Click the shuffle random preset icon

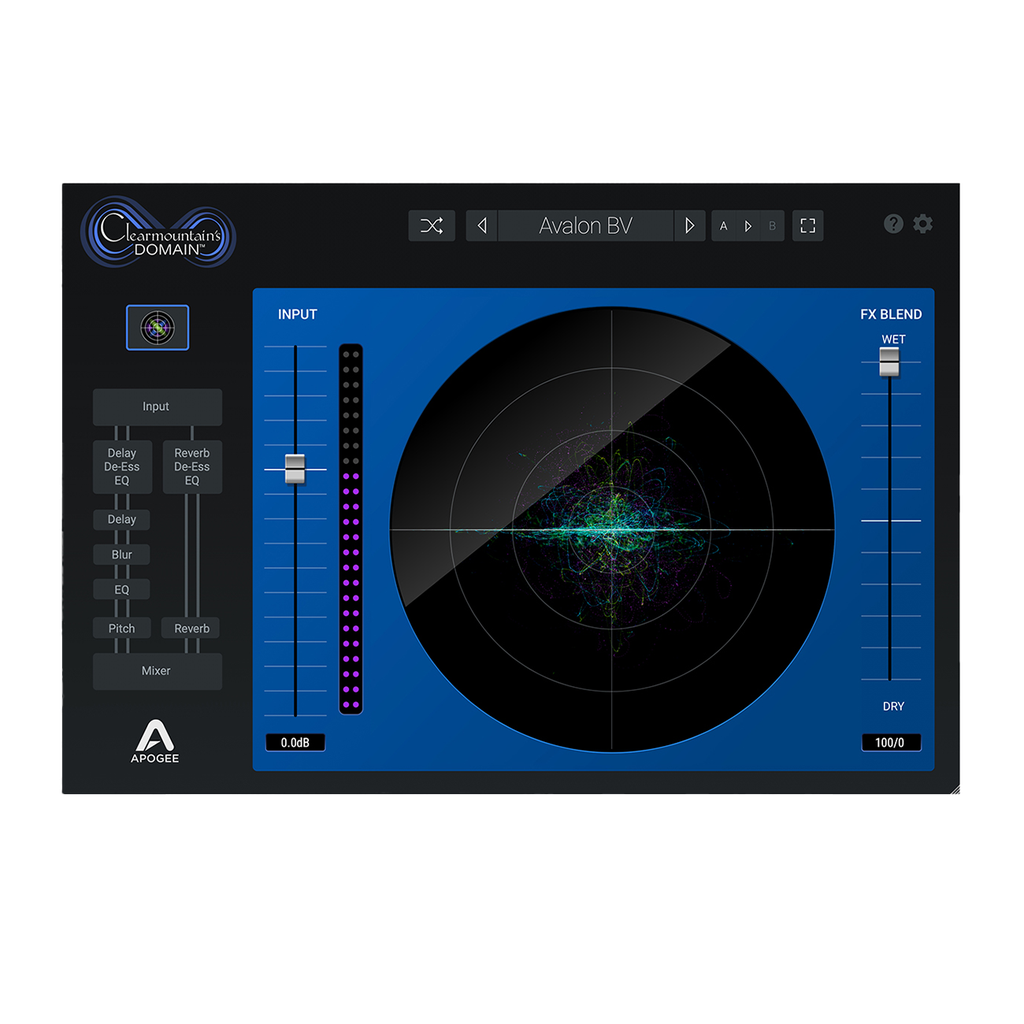[432, 226]
